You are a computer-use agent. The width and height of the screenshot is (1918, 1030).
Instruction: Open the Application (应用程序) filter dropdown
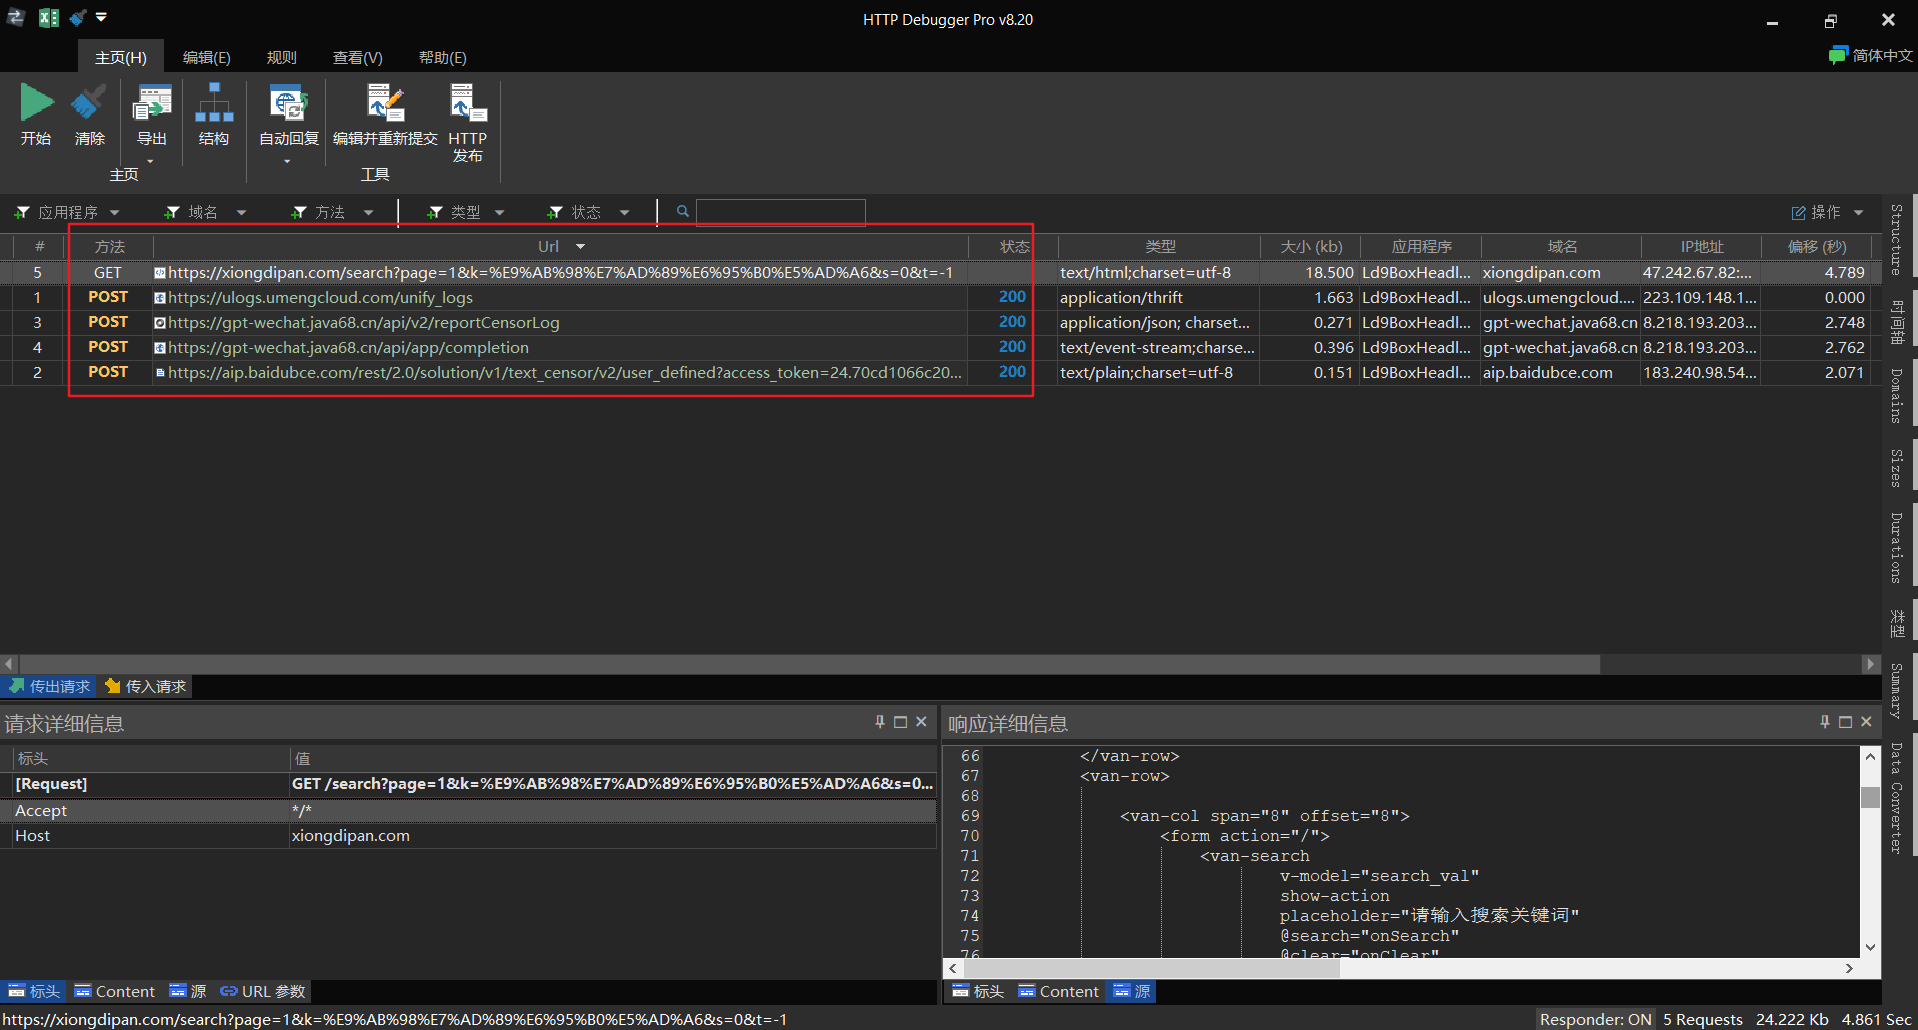(114, 212)
